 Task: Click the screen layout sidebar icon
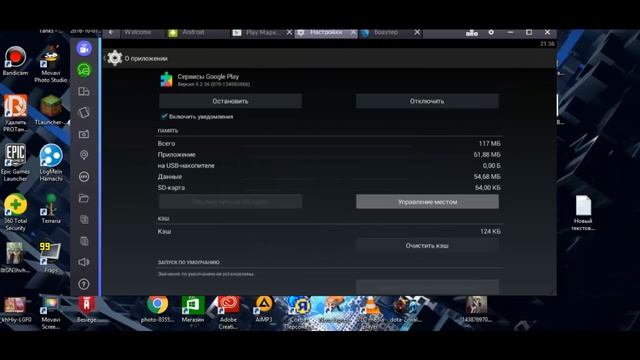(84, 91)
